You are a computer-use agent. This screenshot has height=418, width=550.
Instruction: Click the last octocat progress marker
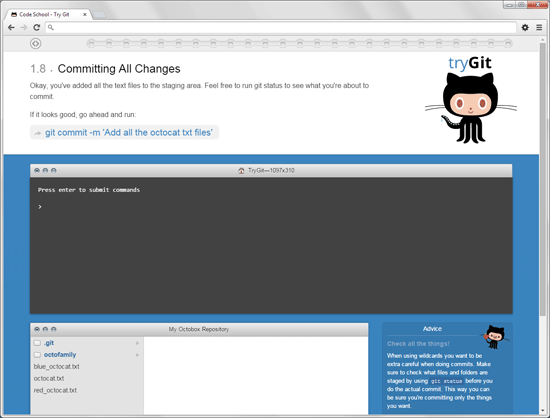(x=508, y=43)
